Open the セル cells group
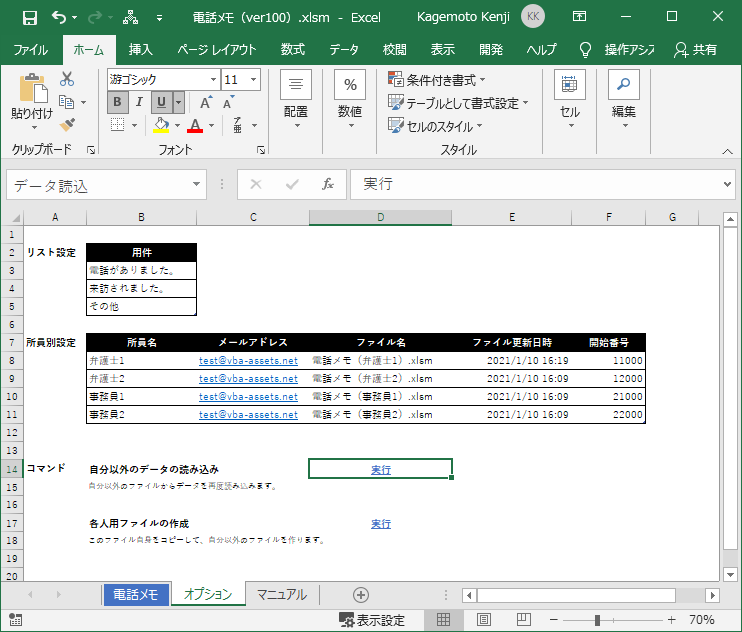742x632 pixels. (570, 99)
